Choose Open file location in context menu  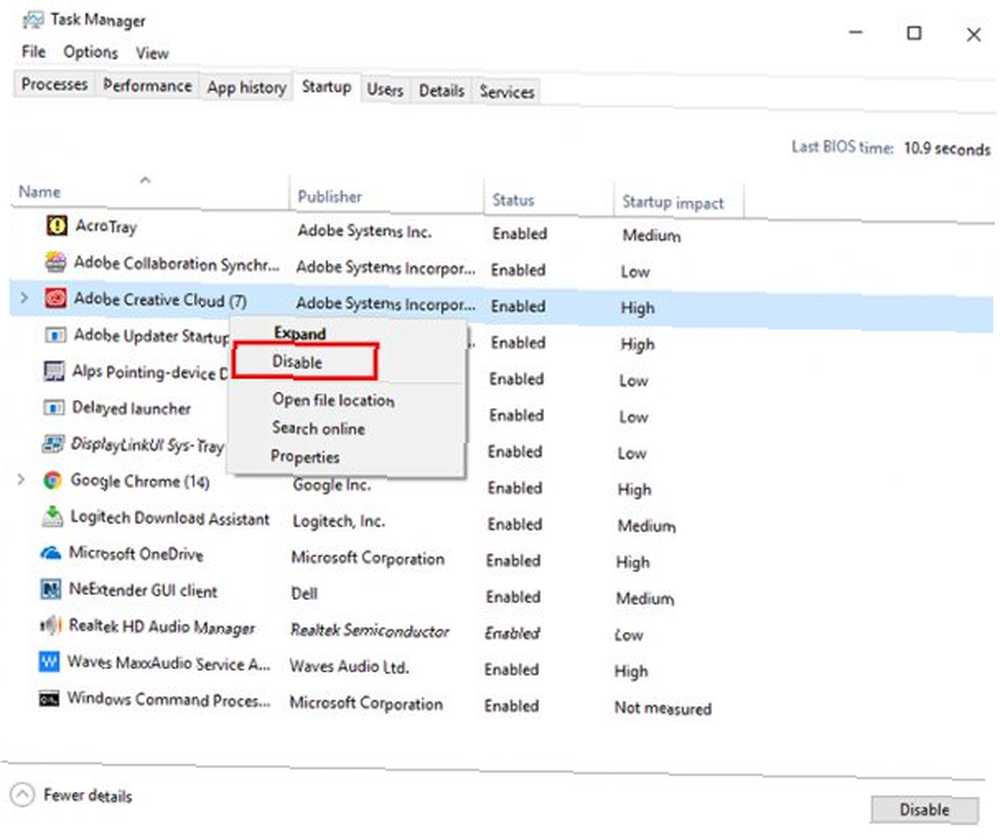334,400
